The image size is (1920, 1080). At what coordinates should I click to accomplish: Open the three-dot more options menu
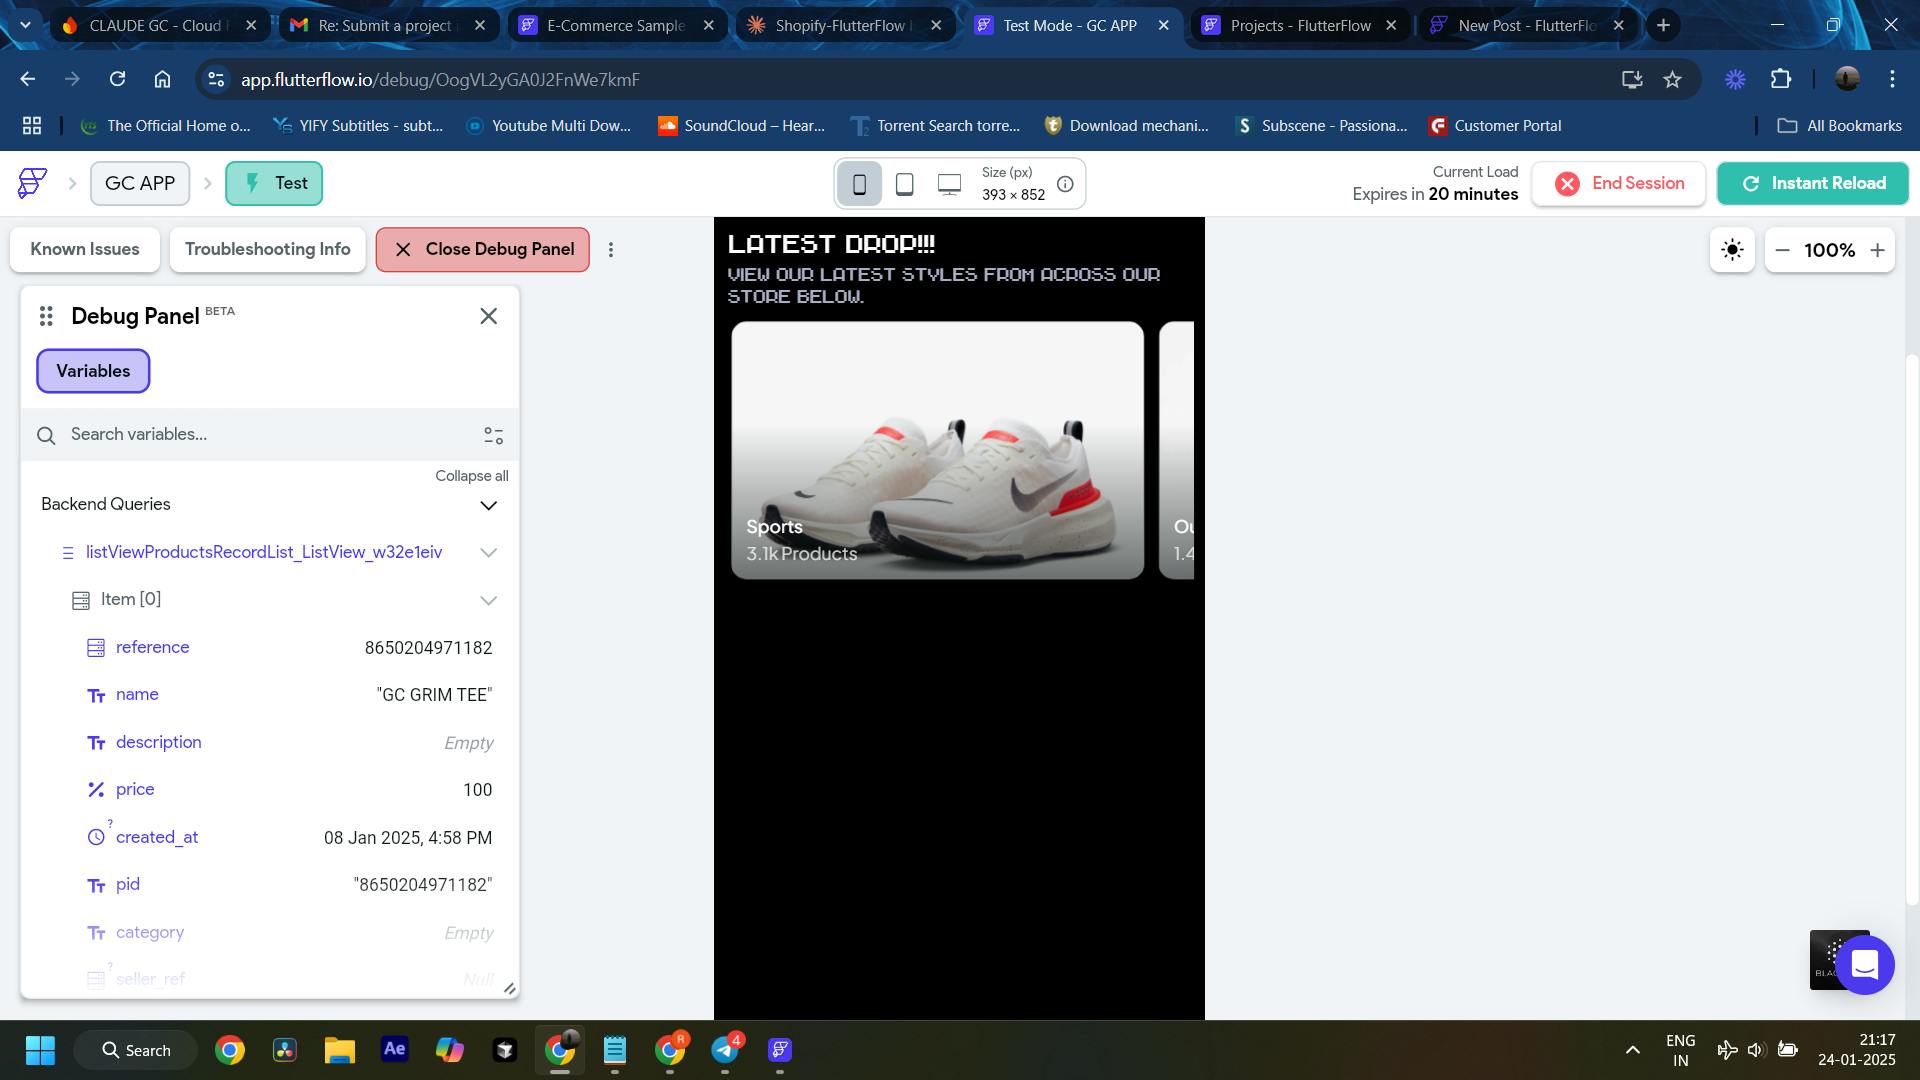pos(611,250)
